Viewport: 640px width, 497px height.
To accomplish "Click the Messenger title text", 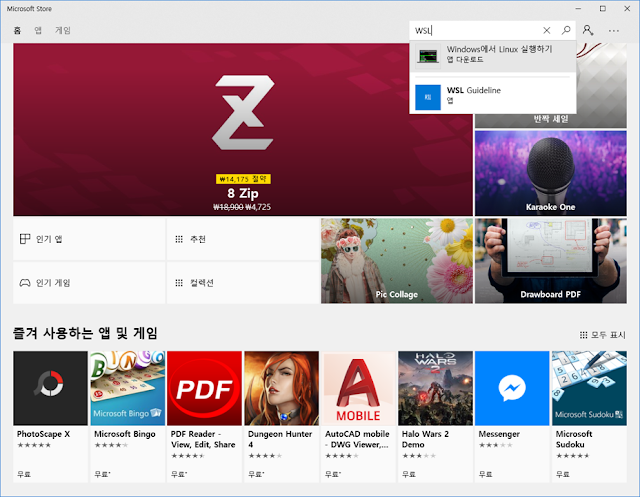I will [499, 434].
